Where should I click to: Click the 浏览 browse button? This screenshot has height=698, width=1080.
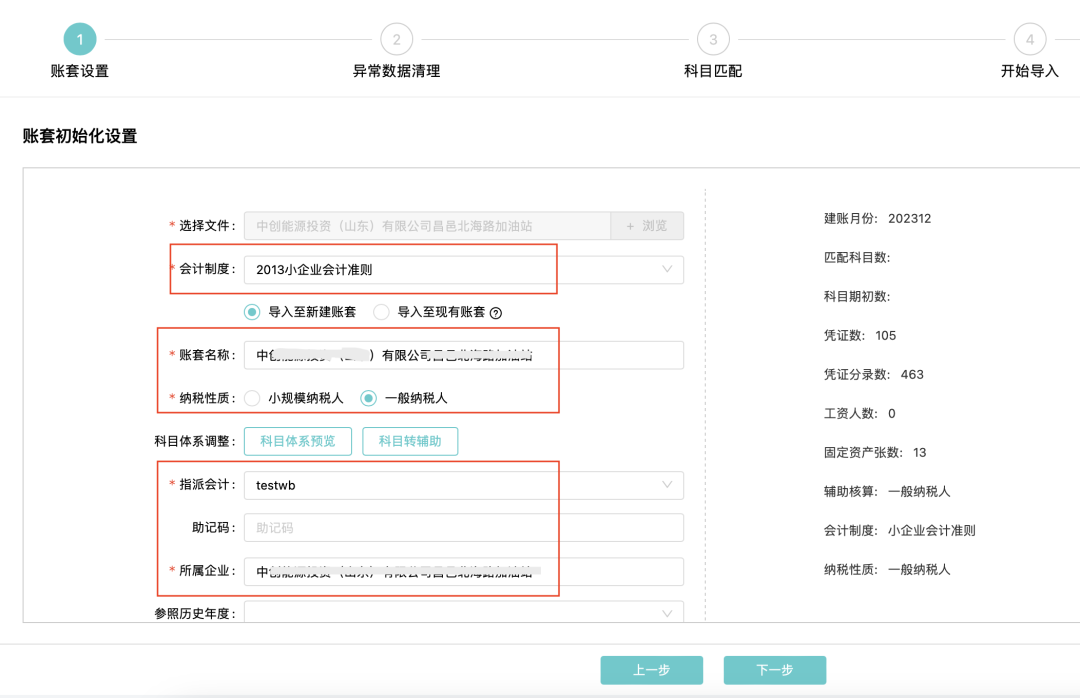pos(647,226)
